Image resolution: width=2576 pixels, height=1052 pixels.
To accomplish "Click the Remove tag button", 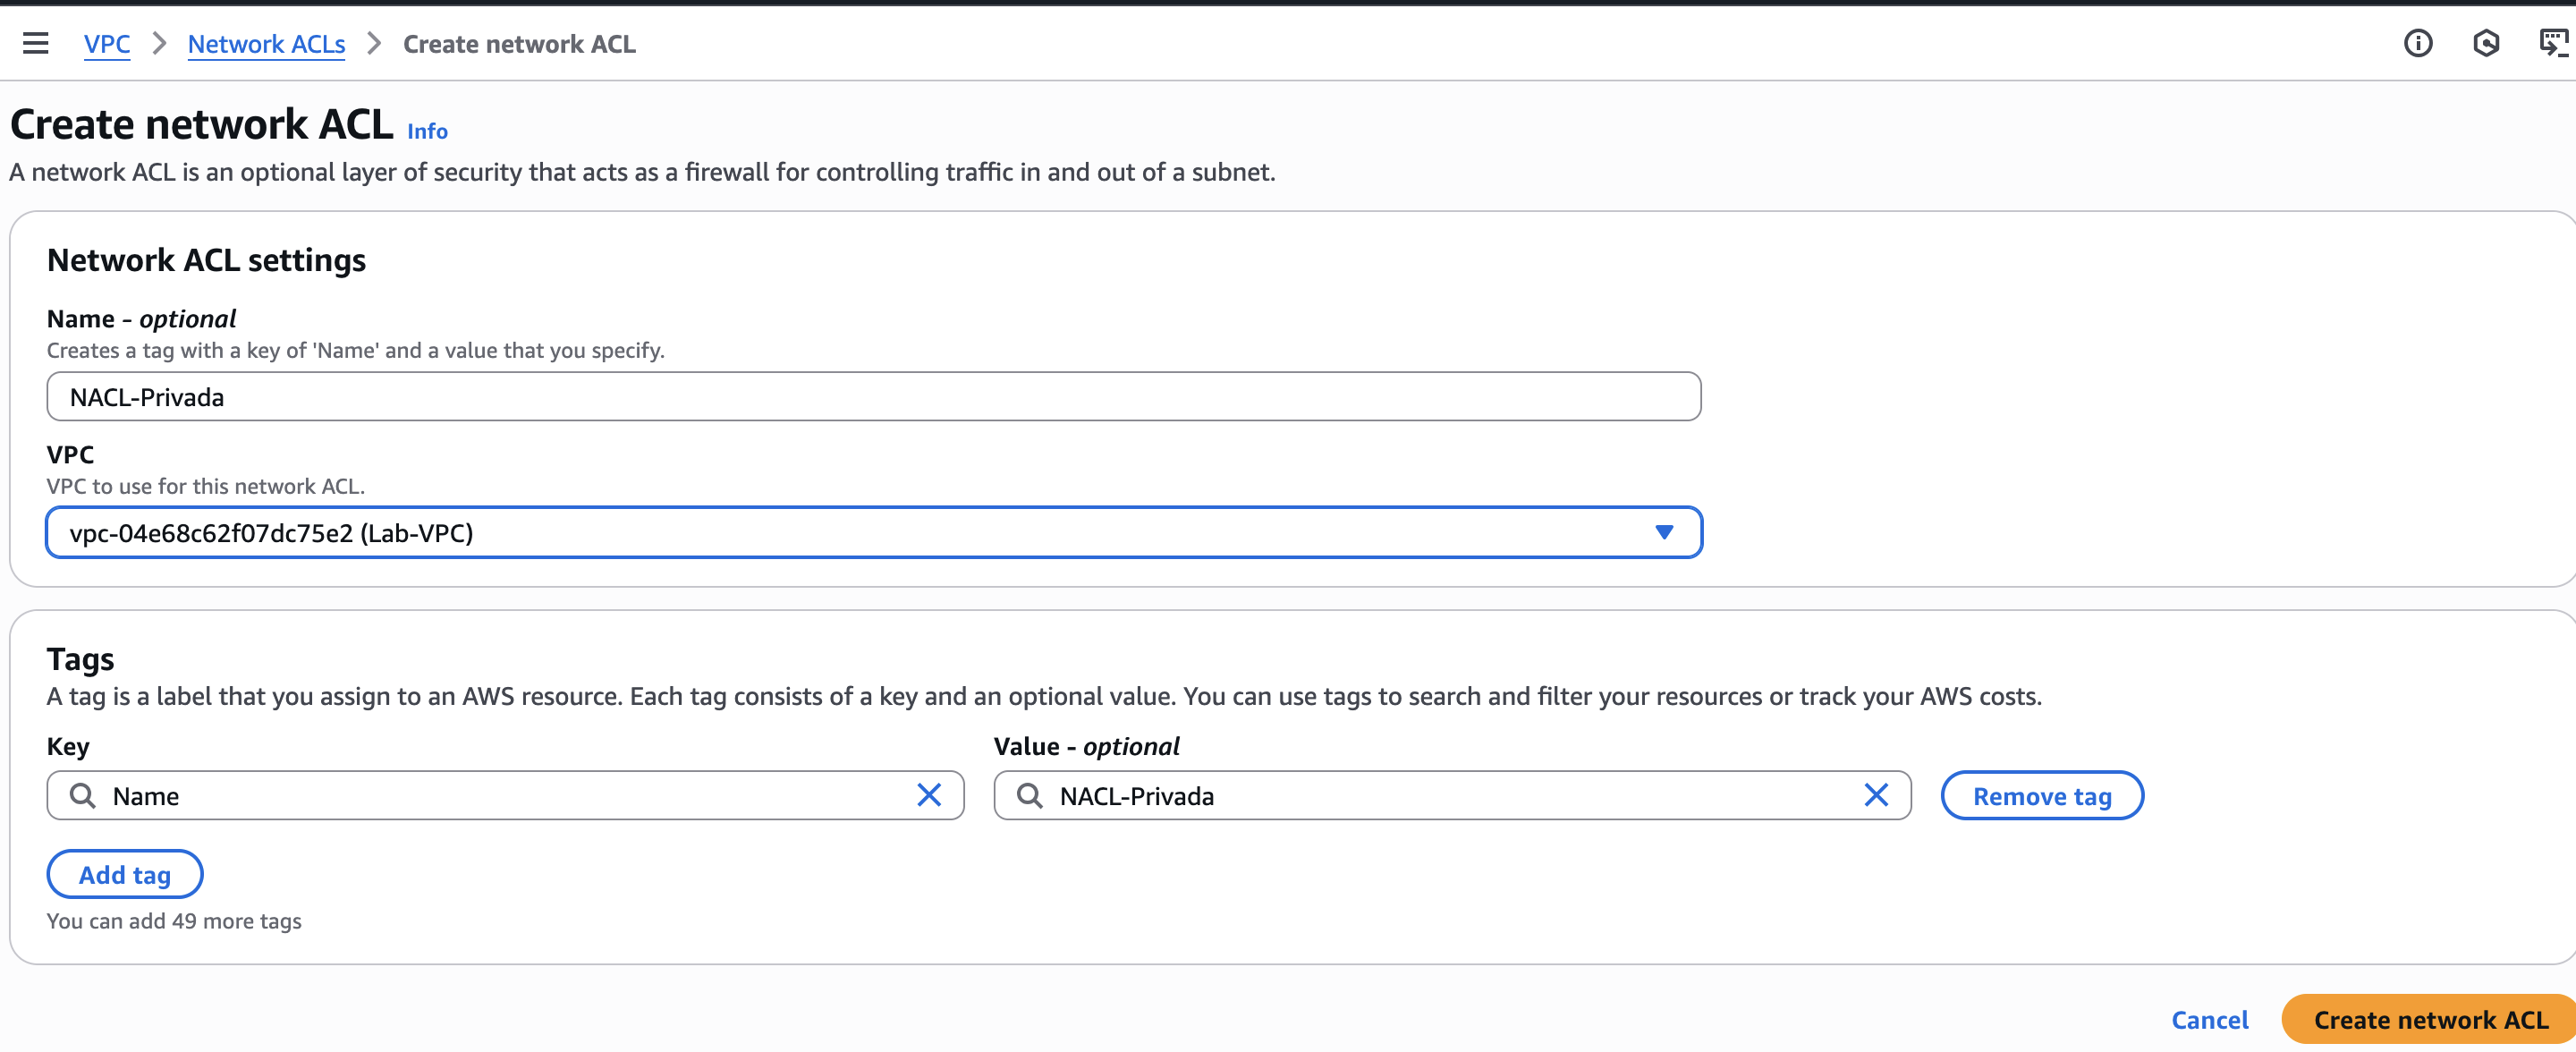I will coord(2041,795).
